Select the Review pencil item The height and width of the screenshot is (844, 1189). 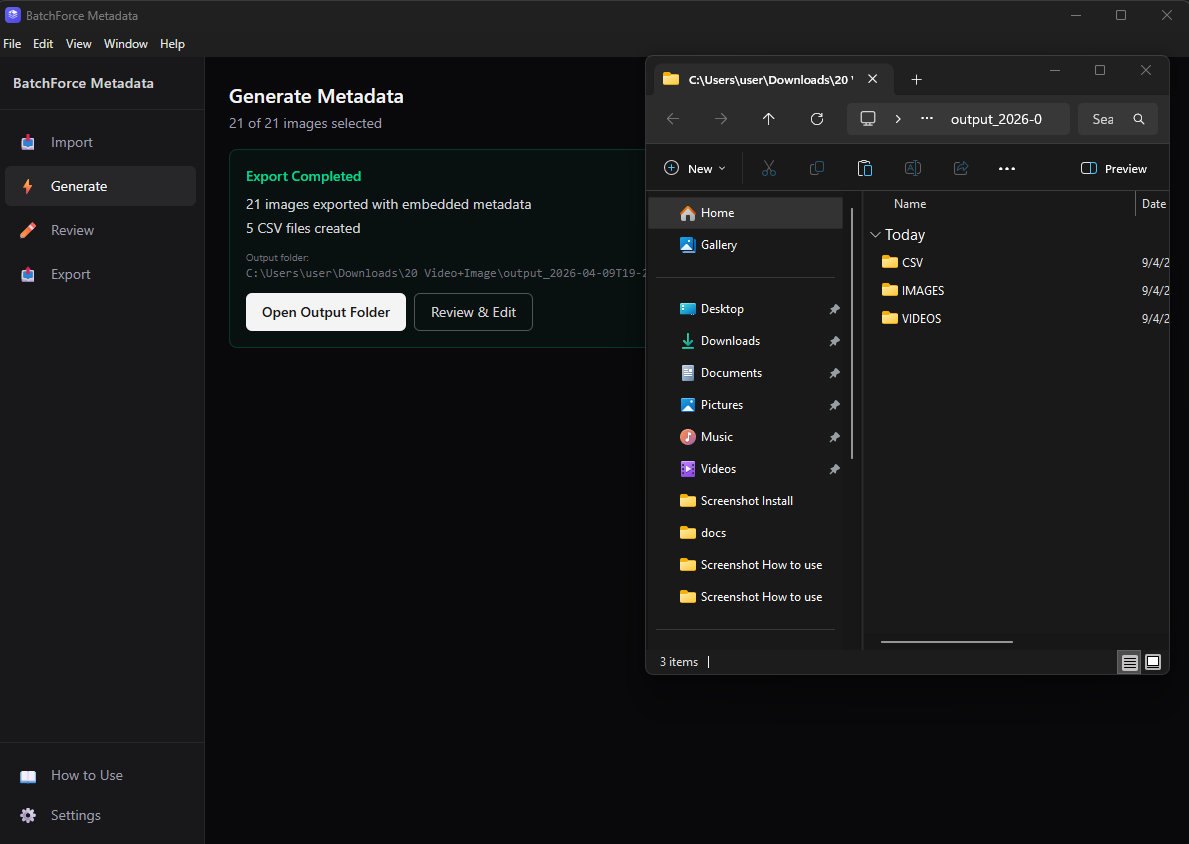pyautogui.click(x=72, y=230)
